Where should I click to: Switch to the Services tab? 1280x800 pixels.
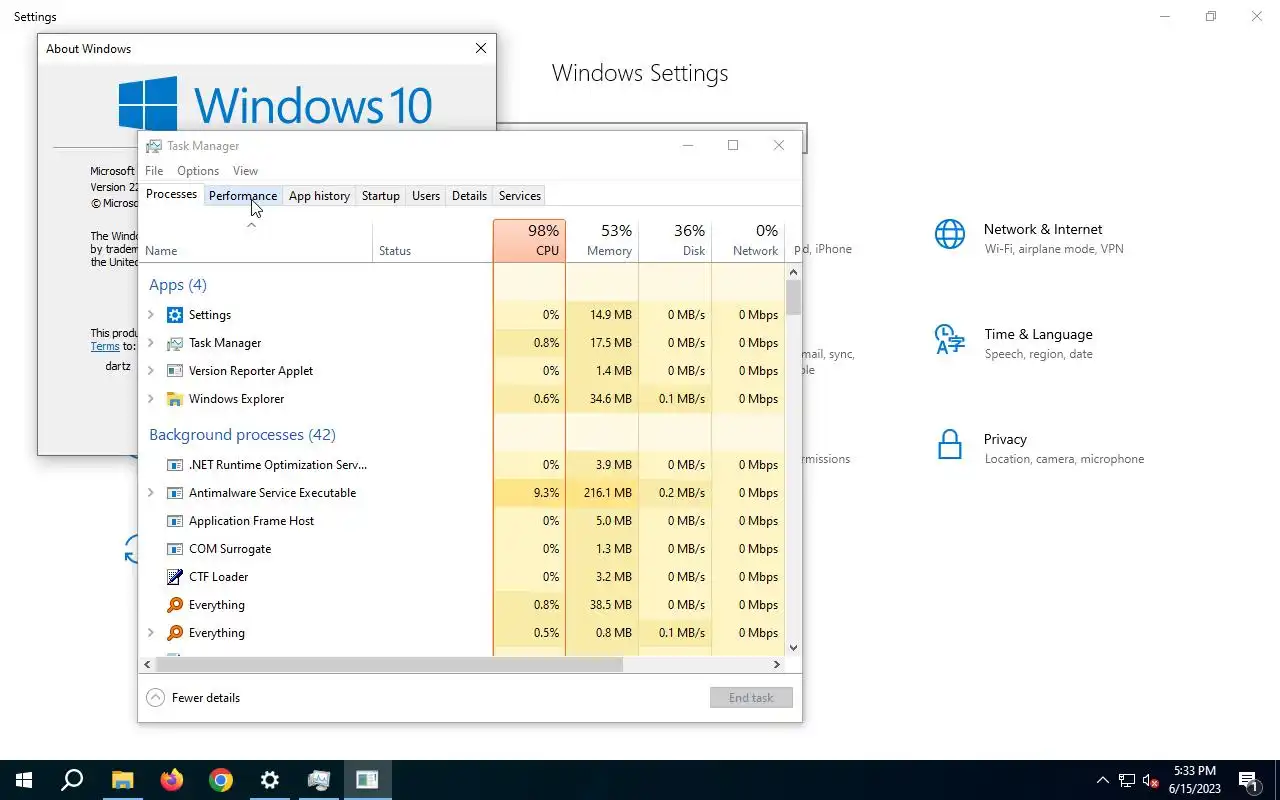point(520,196)
